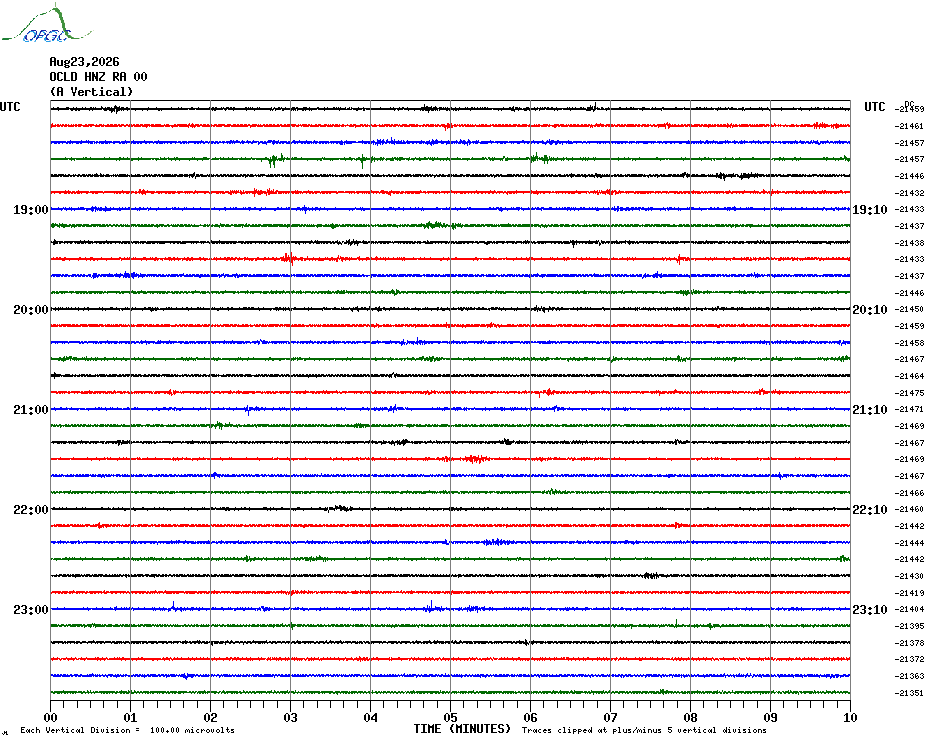This screenshot has width=930, height=744.
Task: Click the 08 minute tick label
Action: 690,717
